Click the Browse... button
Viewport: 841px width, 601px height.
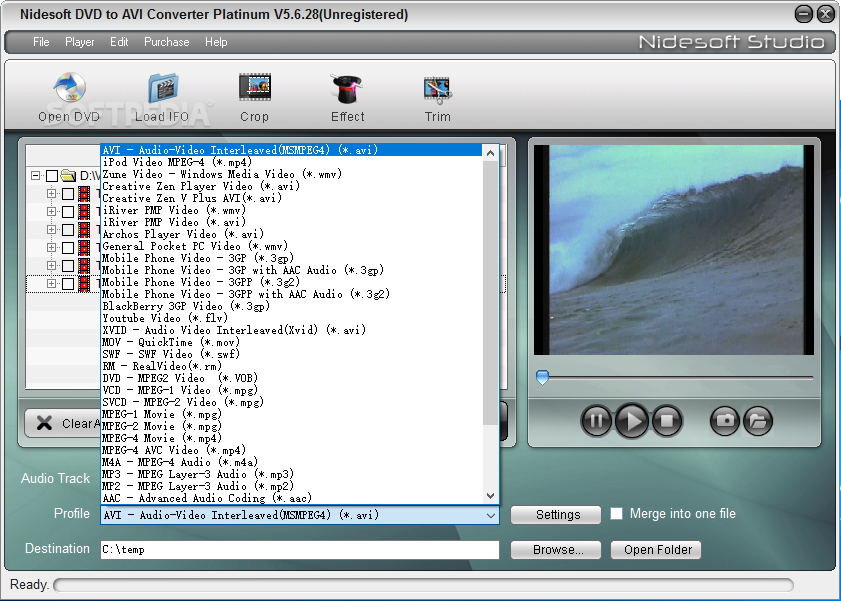coord(556,550)
